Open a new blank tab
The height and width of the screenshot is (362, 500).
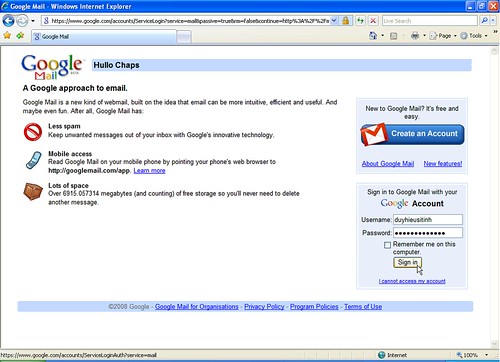pyautogui.click(x=184, y=37)
